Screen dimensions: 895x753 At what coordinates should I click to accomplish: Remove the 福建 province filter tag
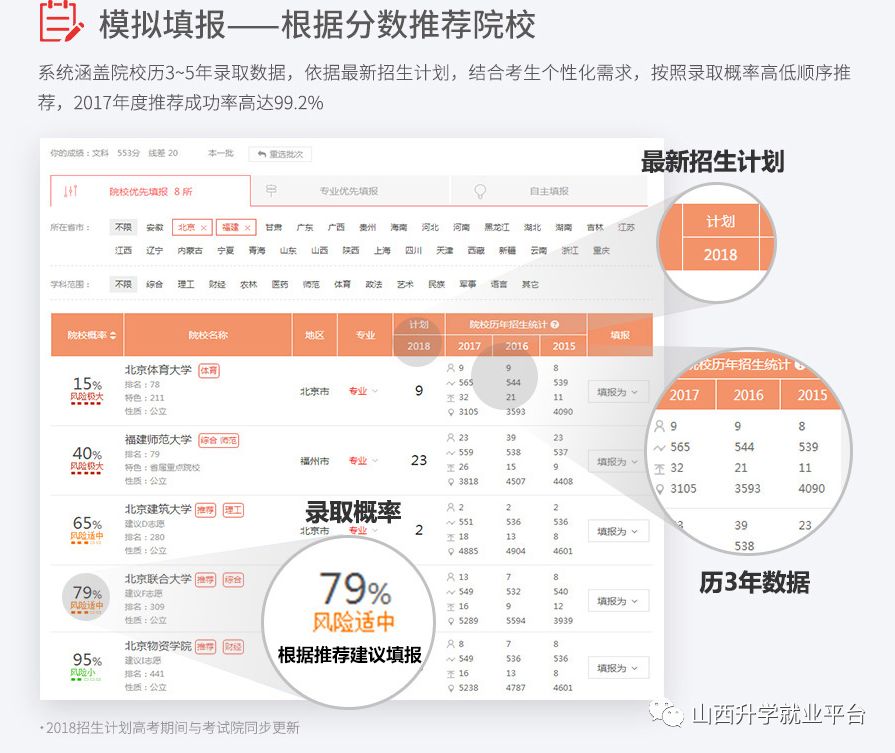coord(247,227)
